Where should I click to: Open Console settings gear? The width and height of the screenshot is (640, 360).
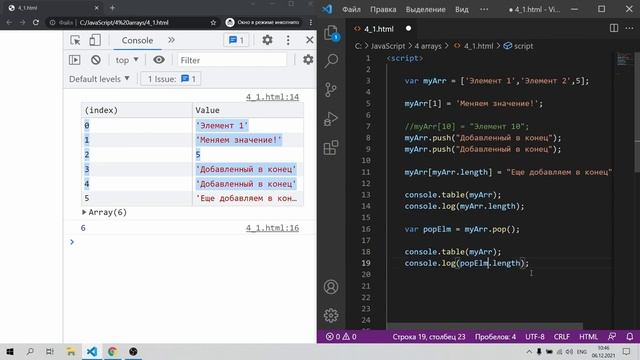[x=308, y=60]
